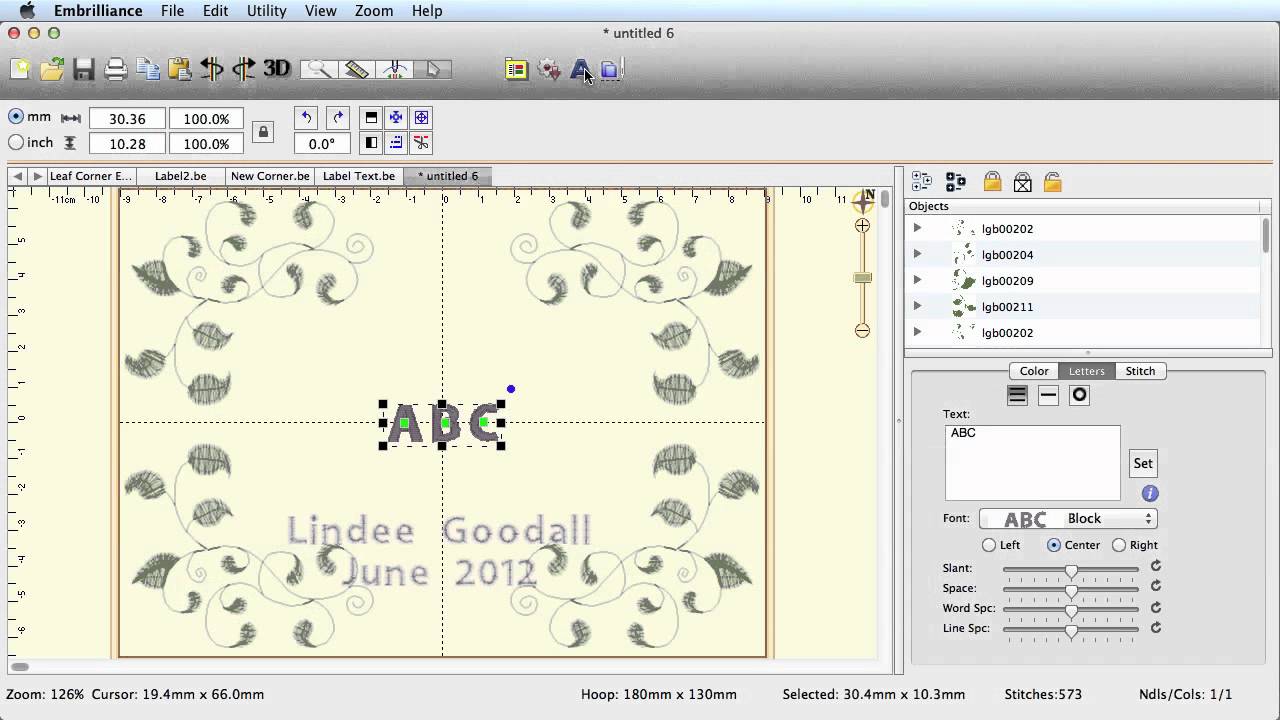This screenshot has width=1280, height=720.
Task: Select the mm units radio button
Action: pyautogui.click(x=16, y=117)
